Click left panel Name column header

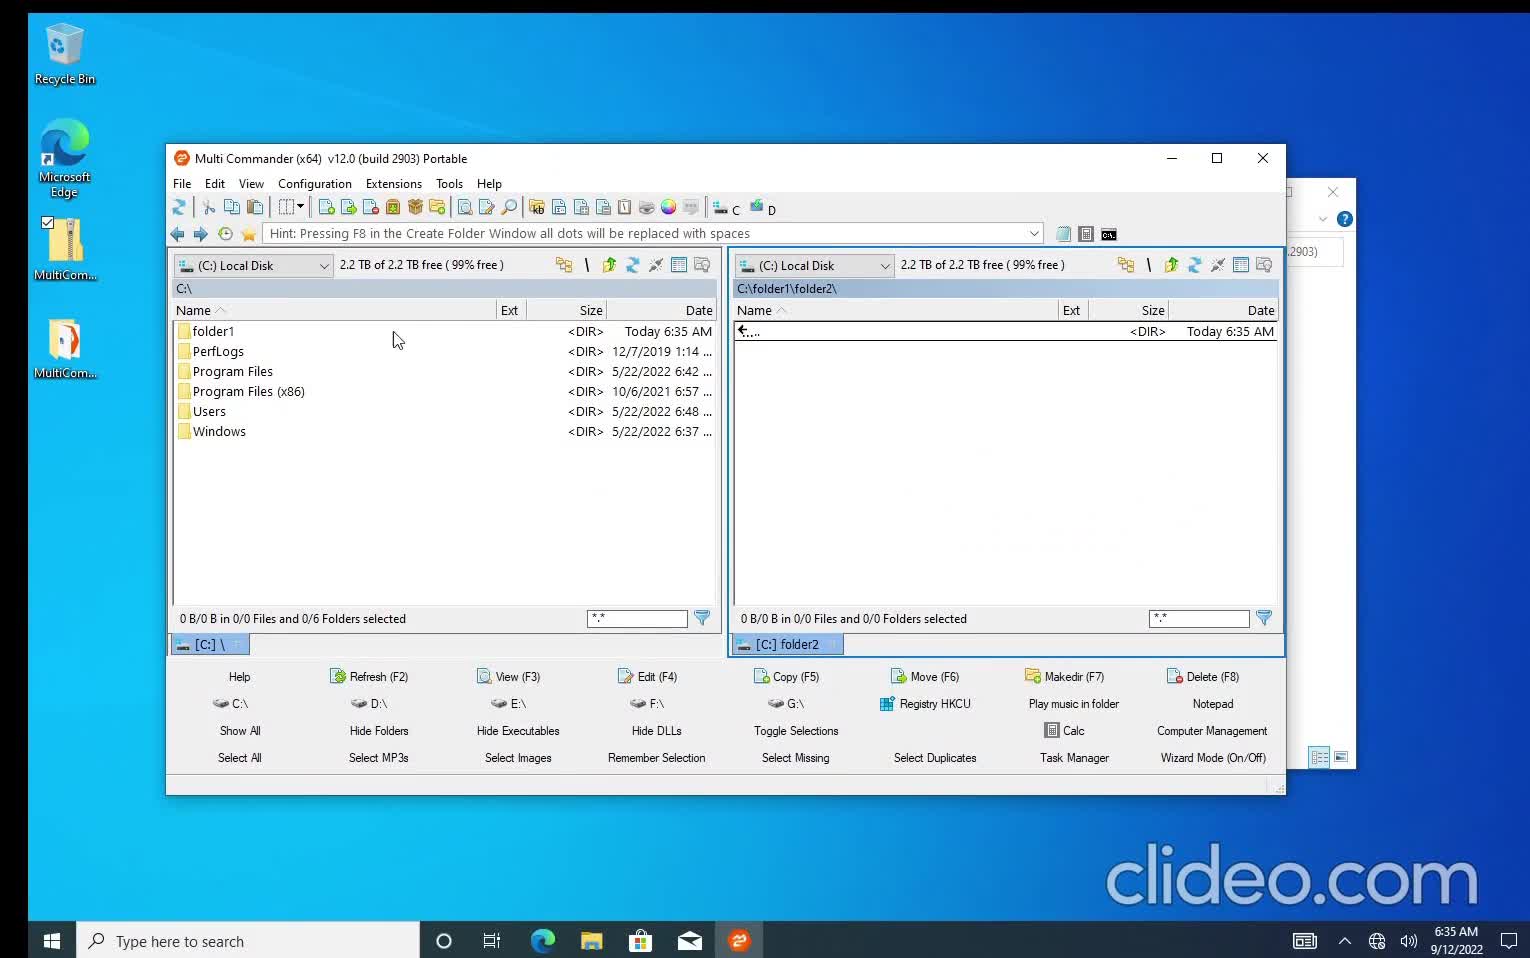tap(334, 310)
